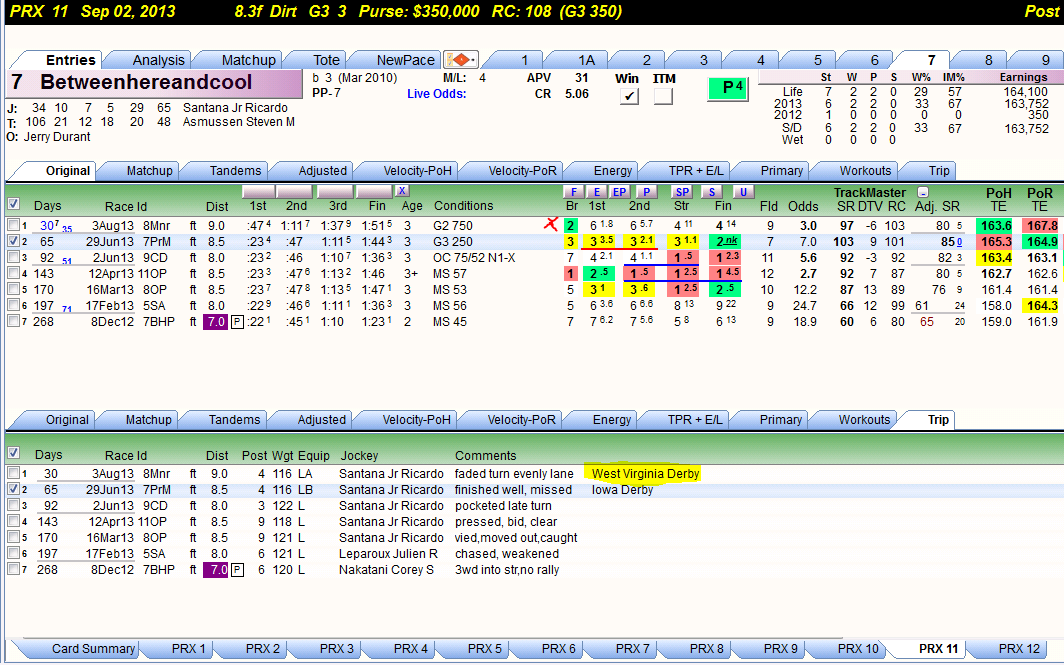Click the blue 30 days value in row 1
The image size is (1064, 665).
(x=46, y=225)
